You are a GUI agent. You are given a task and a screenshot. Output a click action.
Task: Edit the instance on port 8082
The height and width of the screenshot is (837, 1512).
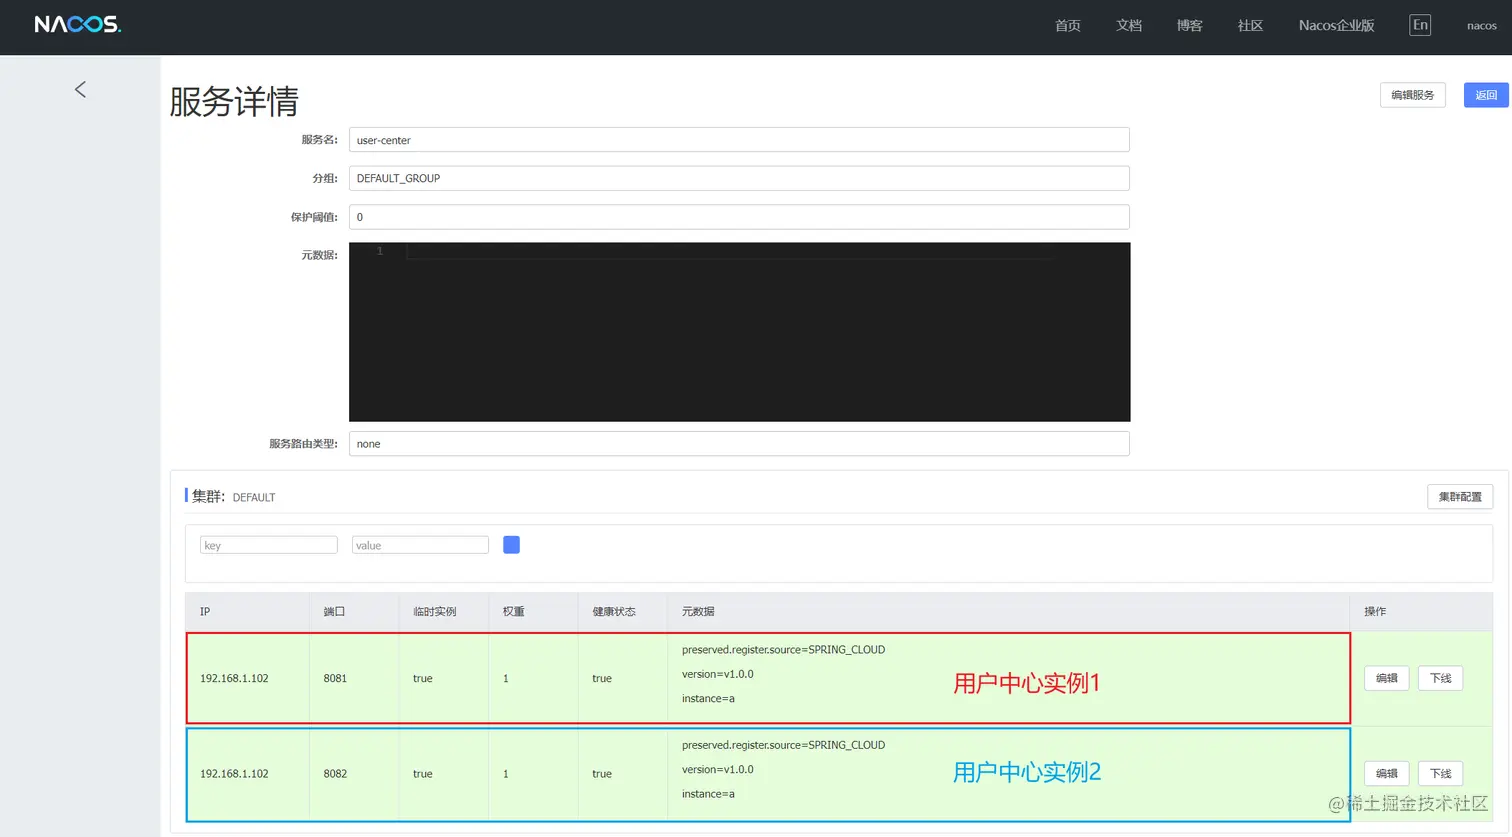coord(1387,774)
